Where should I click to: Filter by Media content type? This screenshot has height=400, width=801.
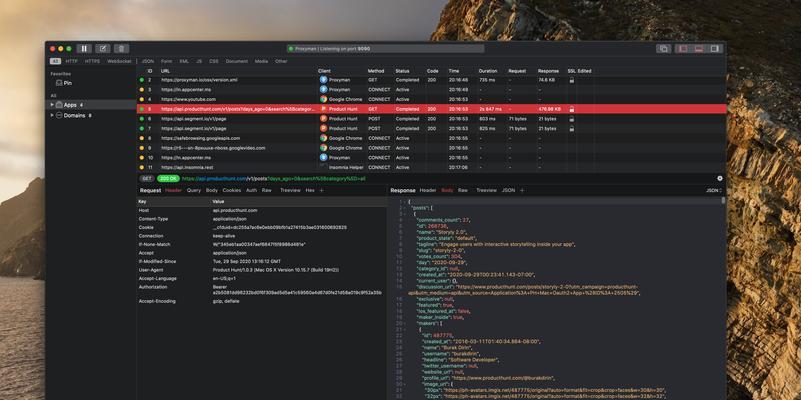point(261,61)
